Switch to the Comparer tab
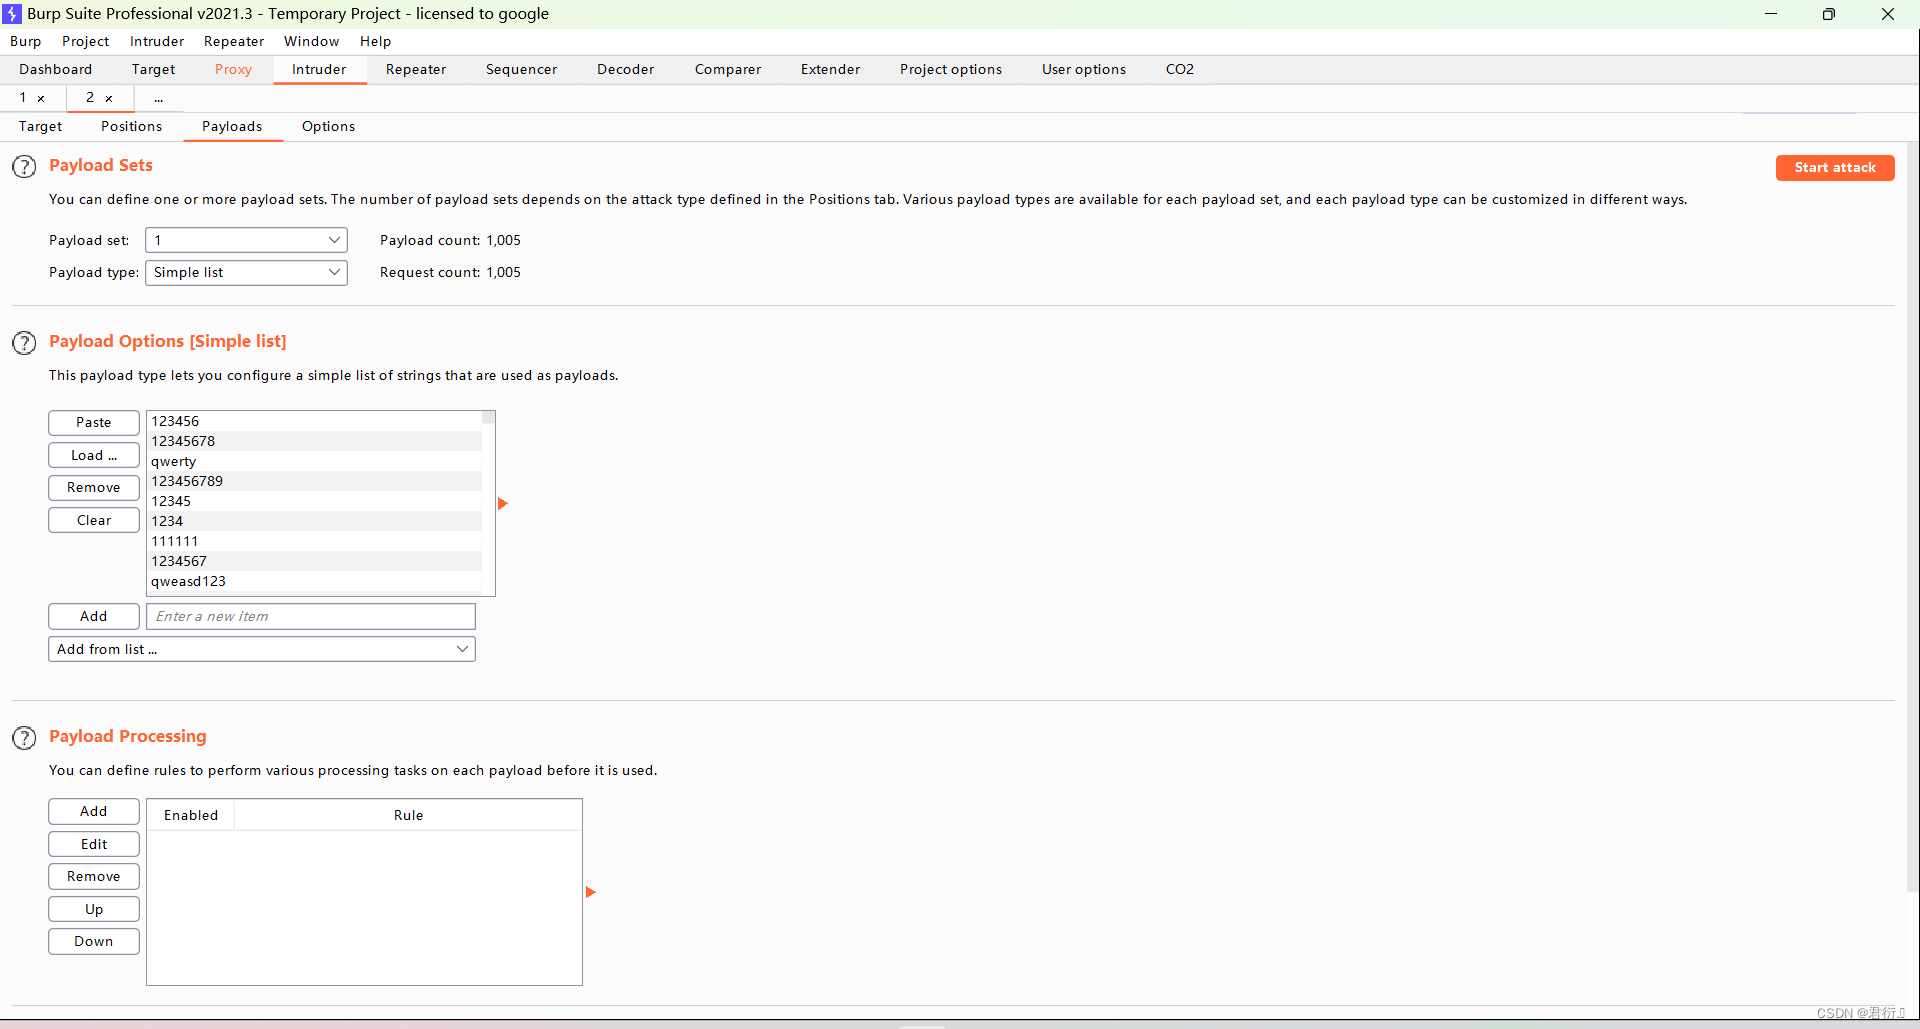1920x1029 pixels. (x=728, y=69)
